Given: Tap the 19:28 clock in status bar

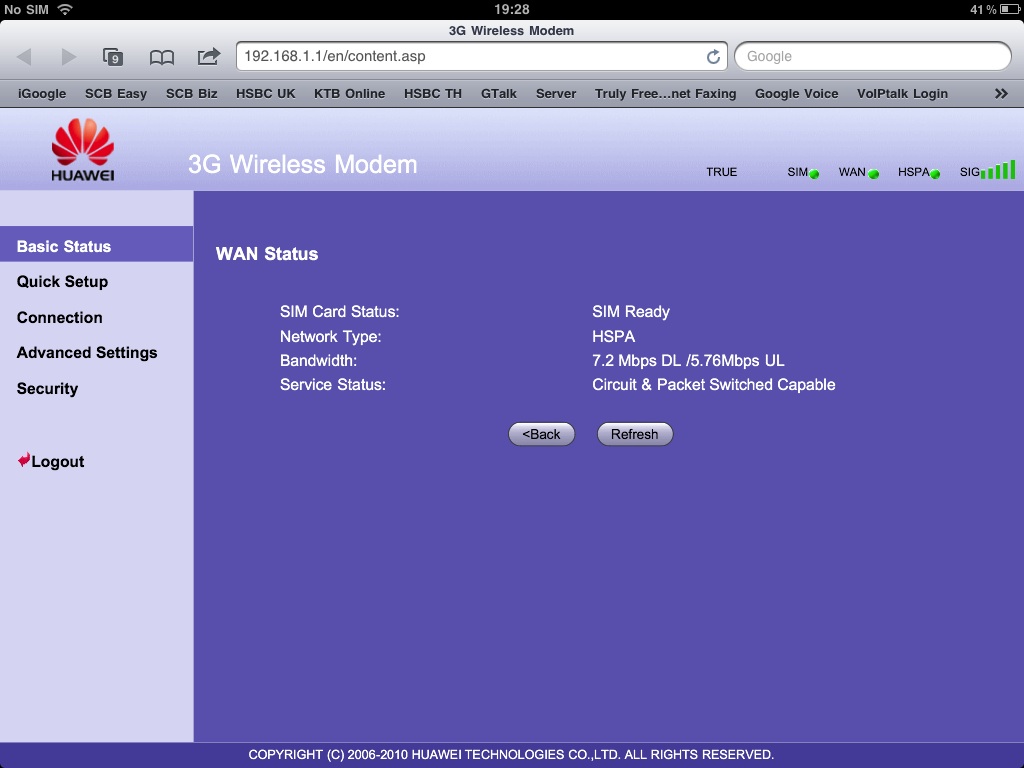Looking at the screenshot, I should coord(511,9).
